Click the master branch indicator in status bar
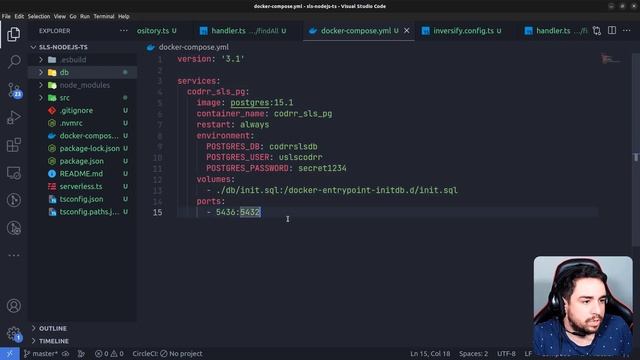The width and height of the screenshot is (640, 360). point(40,354)
